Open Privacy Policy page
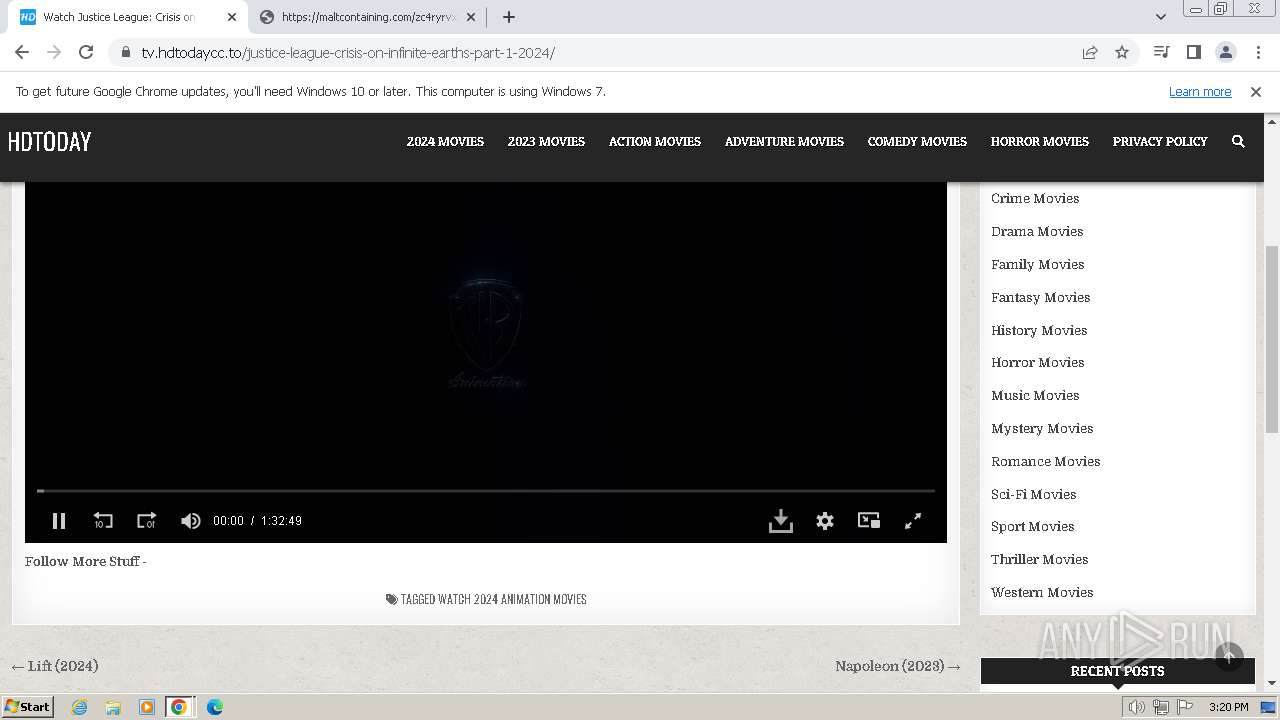 click(1160, 141)
